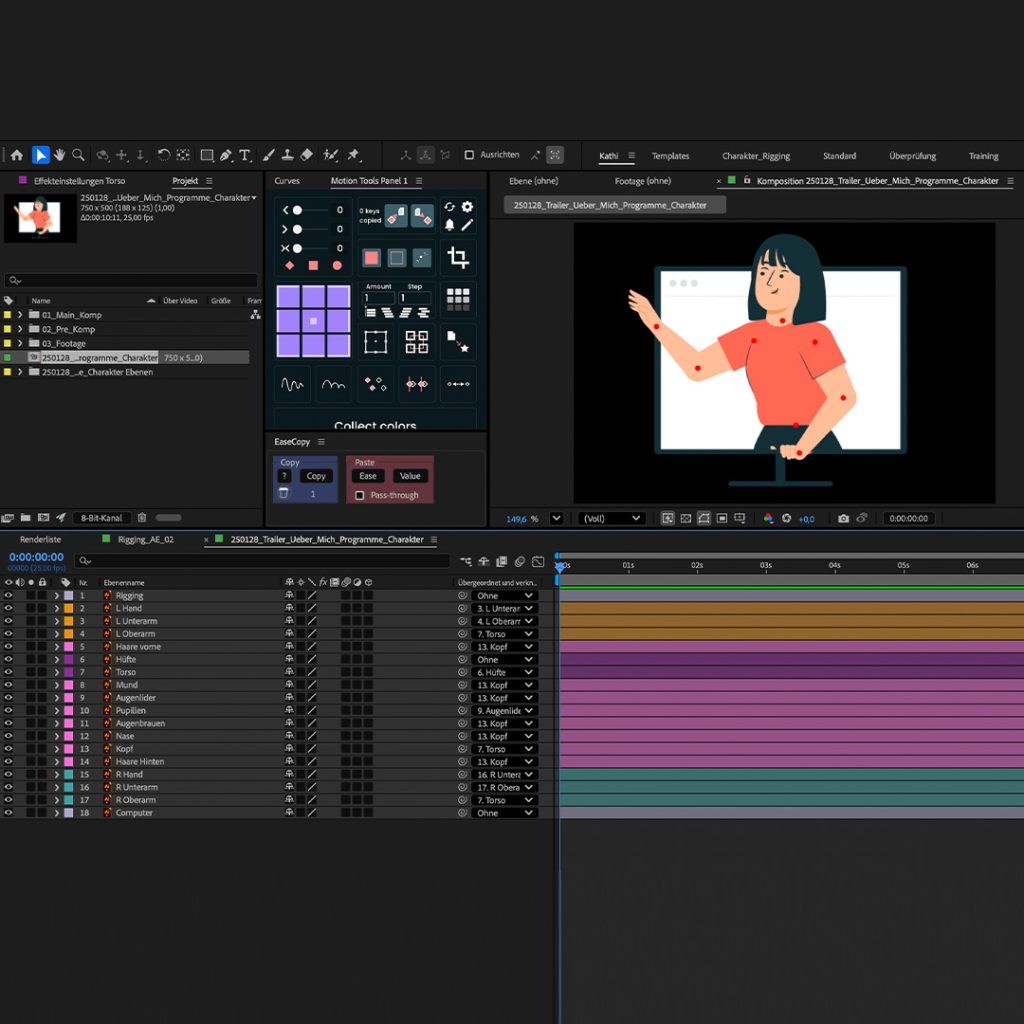Take a snapshot with the camera icon
The image size is (1024, 1024).
(x=844, y=519)
